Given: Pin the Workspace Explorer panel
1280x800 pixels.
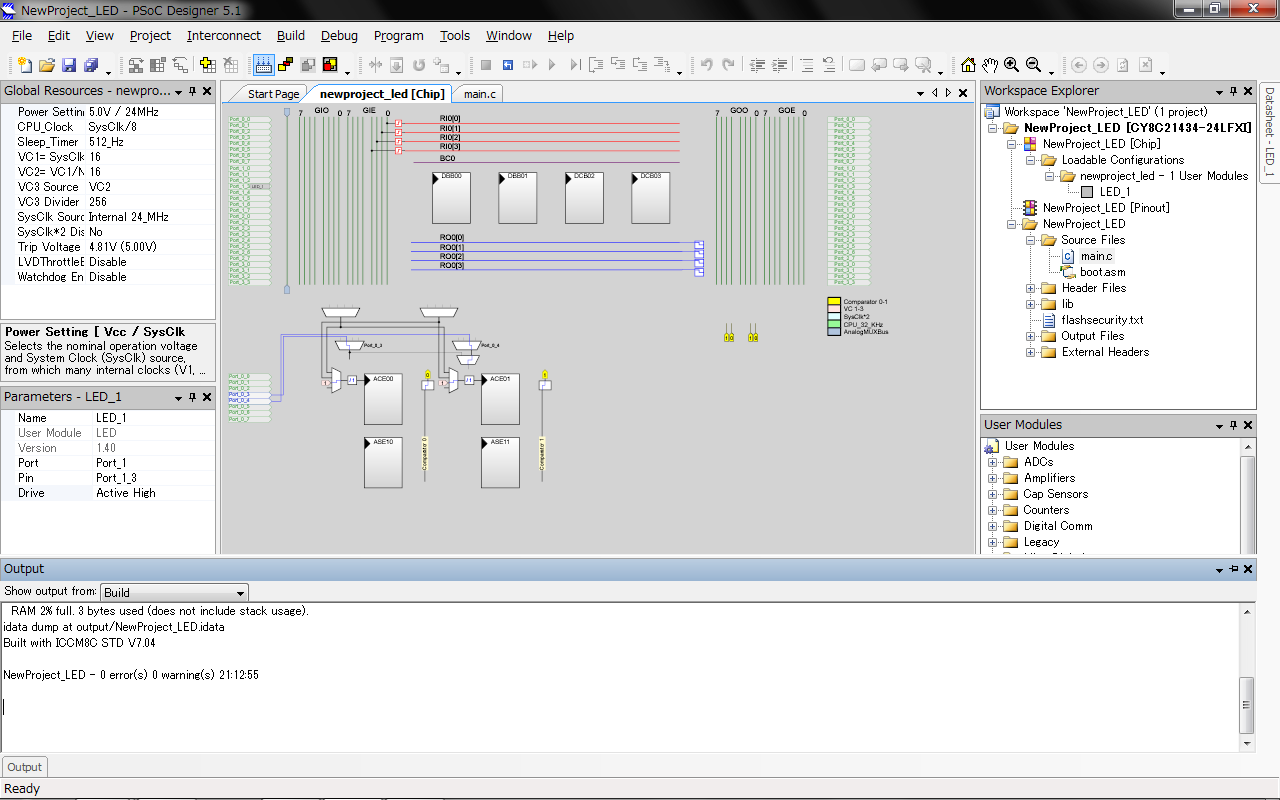Looking at the screenshot, I should tap(1234, 91).
